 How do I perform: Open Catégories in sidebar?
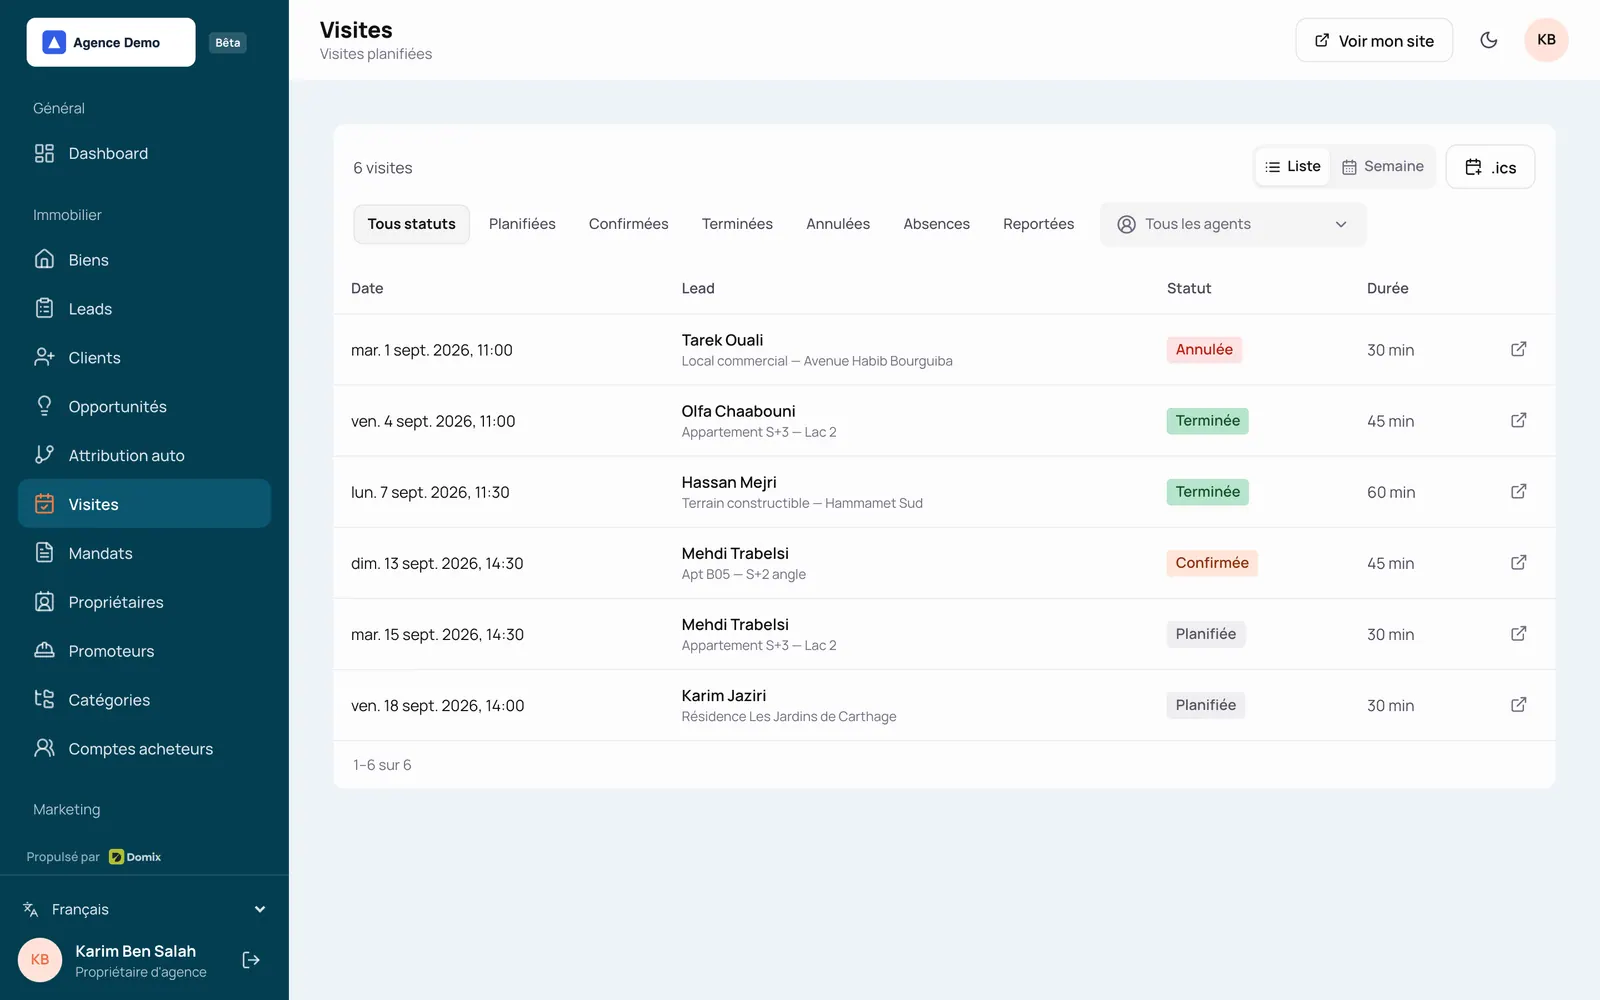(144, 700)
